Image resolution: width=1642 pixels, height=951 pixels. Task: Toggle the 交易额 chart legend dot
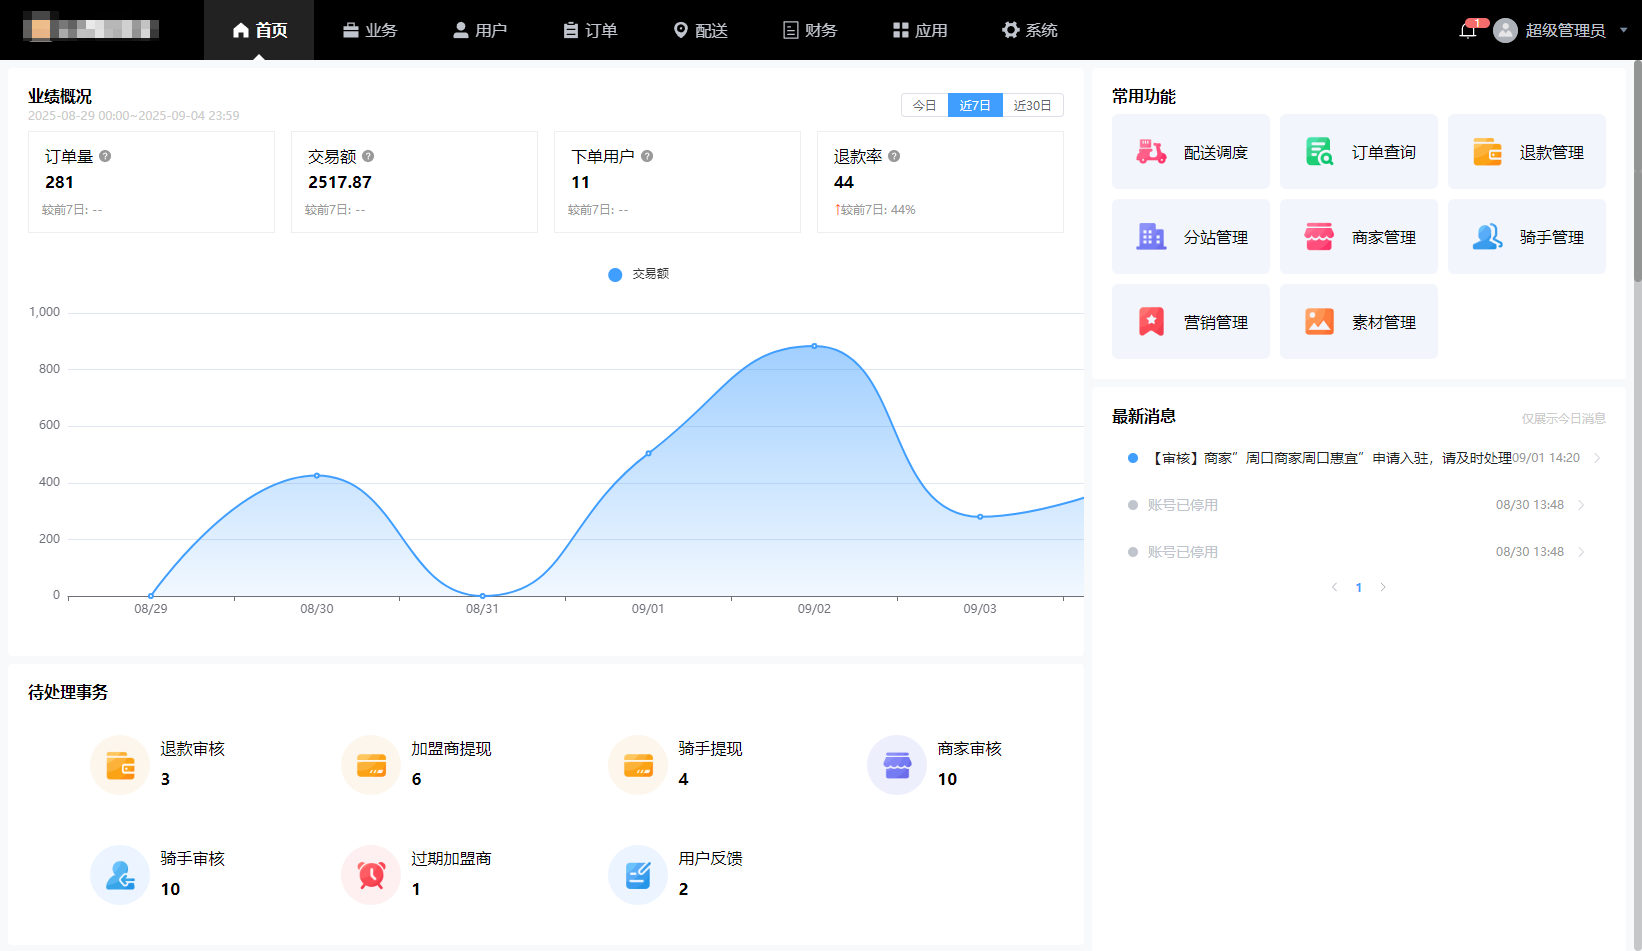615,274
